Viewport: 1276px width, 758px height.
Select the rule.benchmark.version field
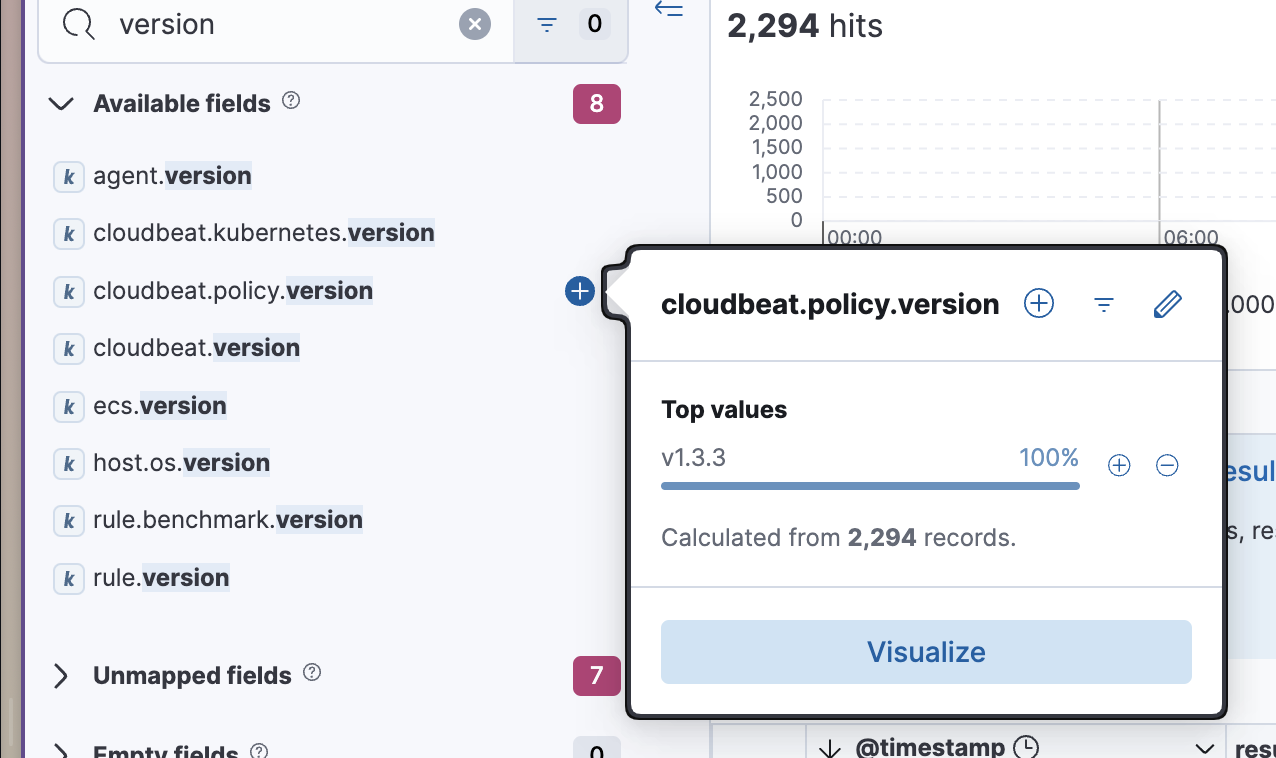tap(227, 519)
